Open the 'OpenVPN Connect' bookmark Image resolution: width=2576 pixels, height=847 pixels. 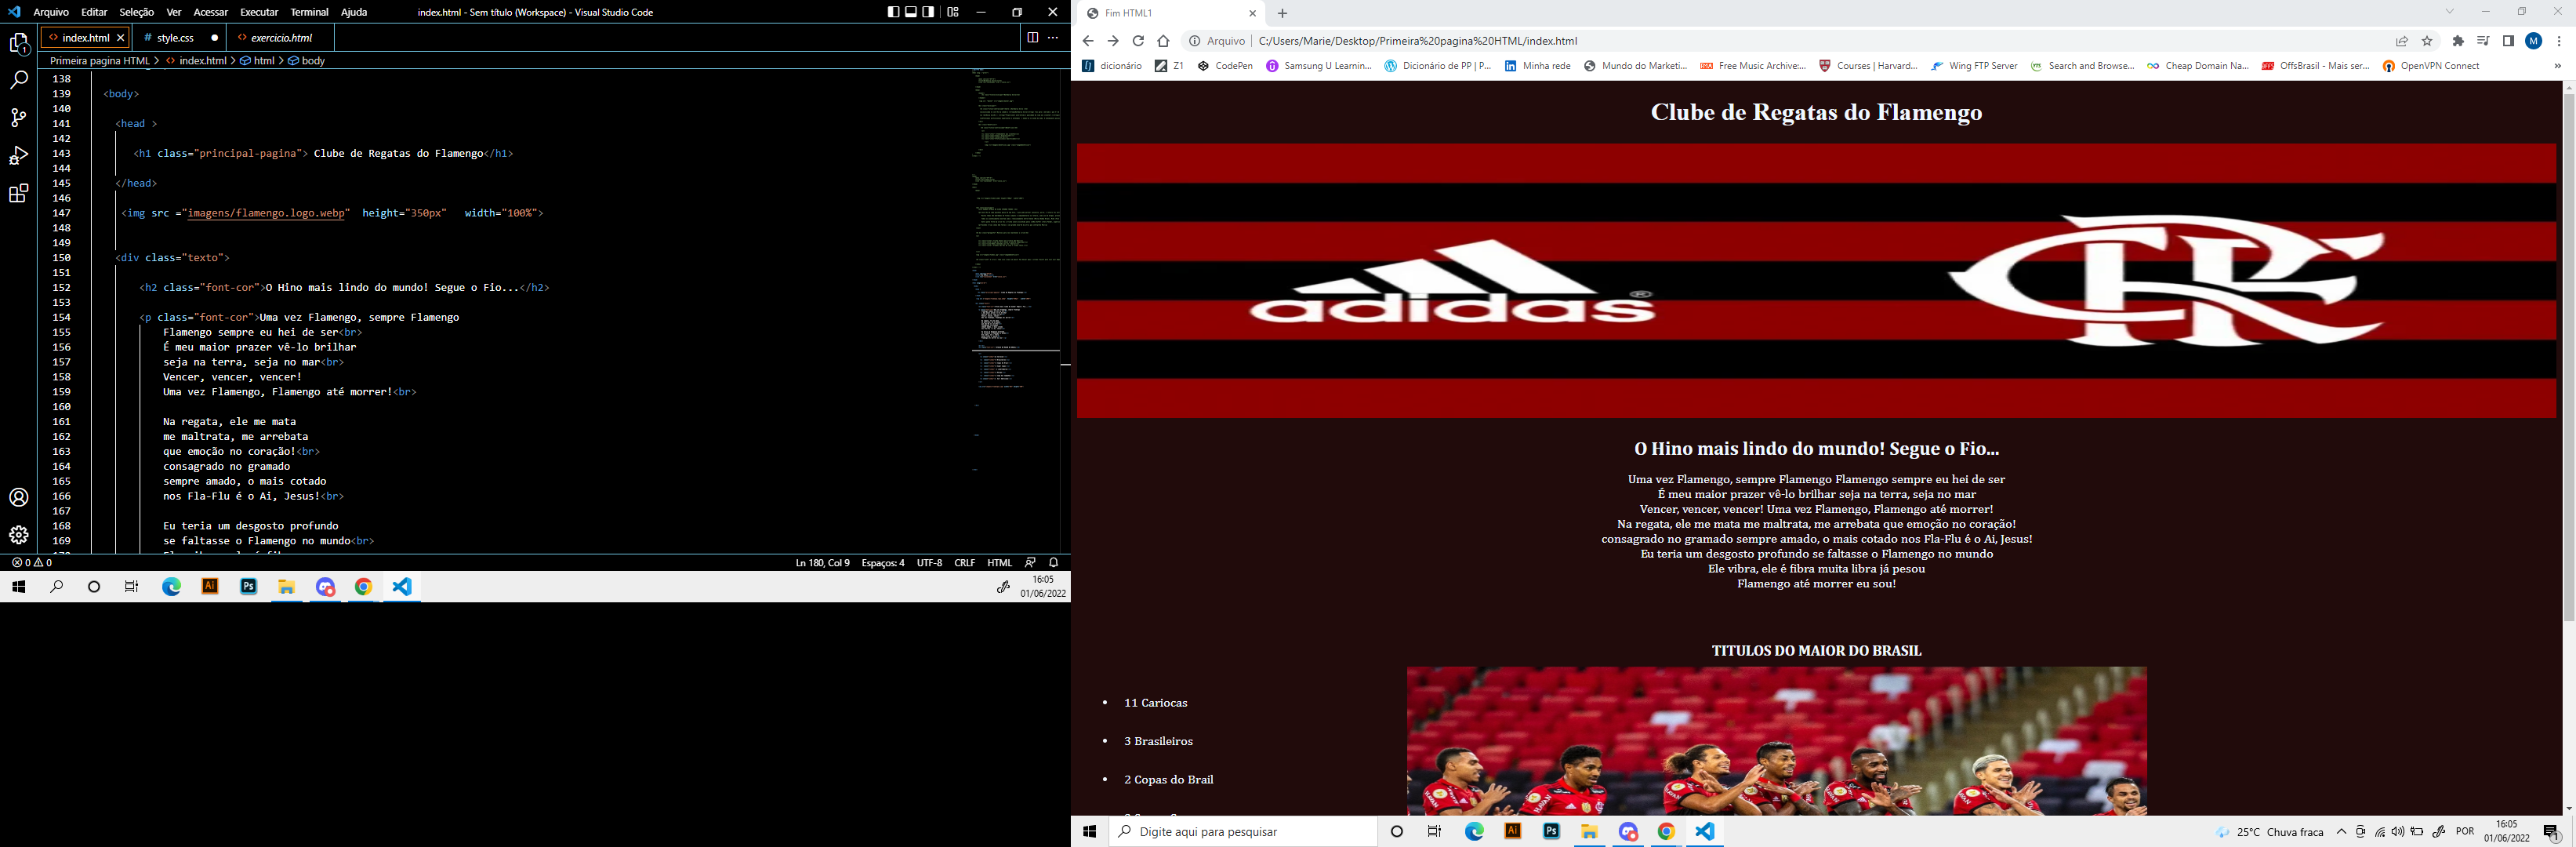[x=2431, y=66]
